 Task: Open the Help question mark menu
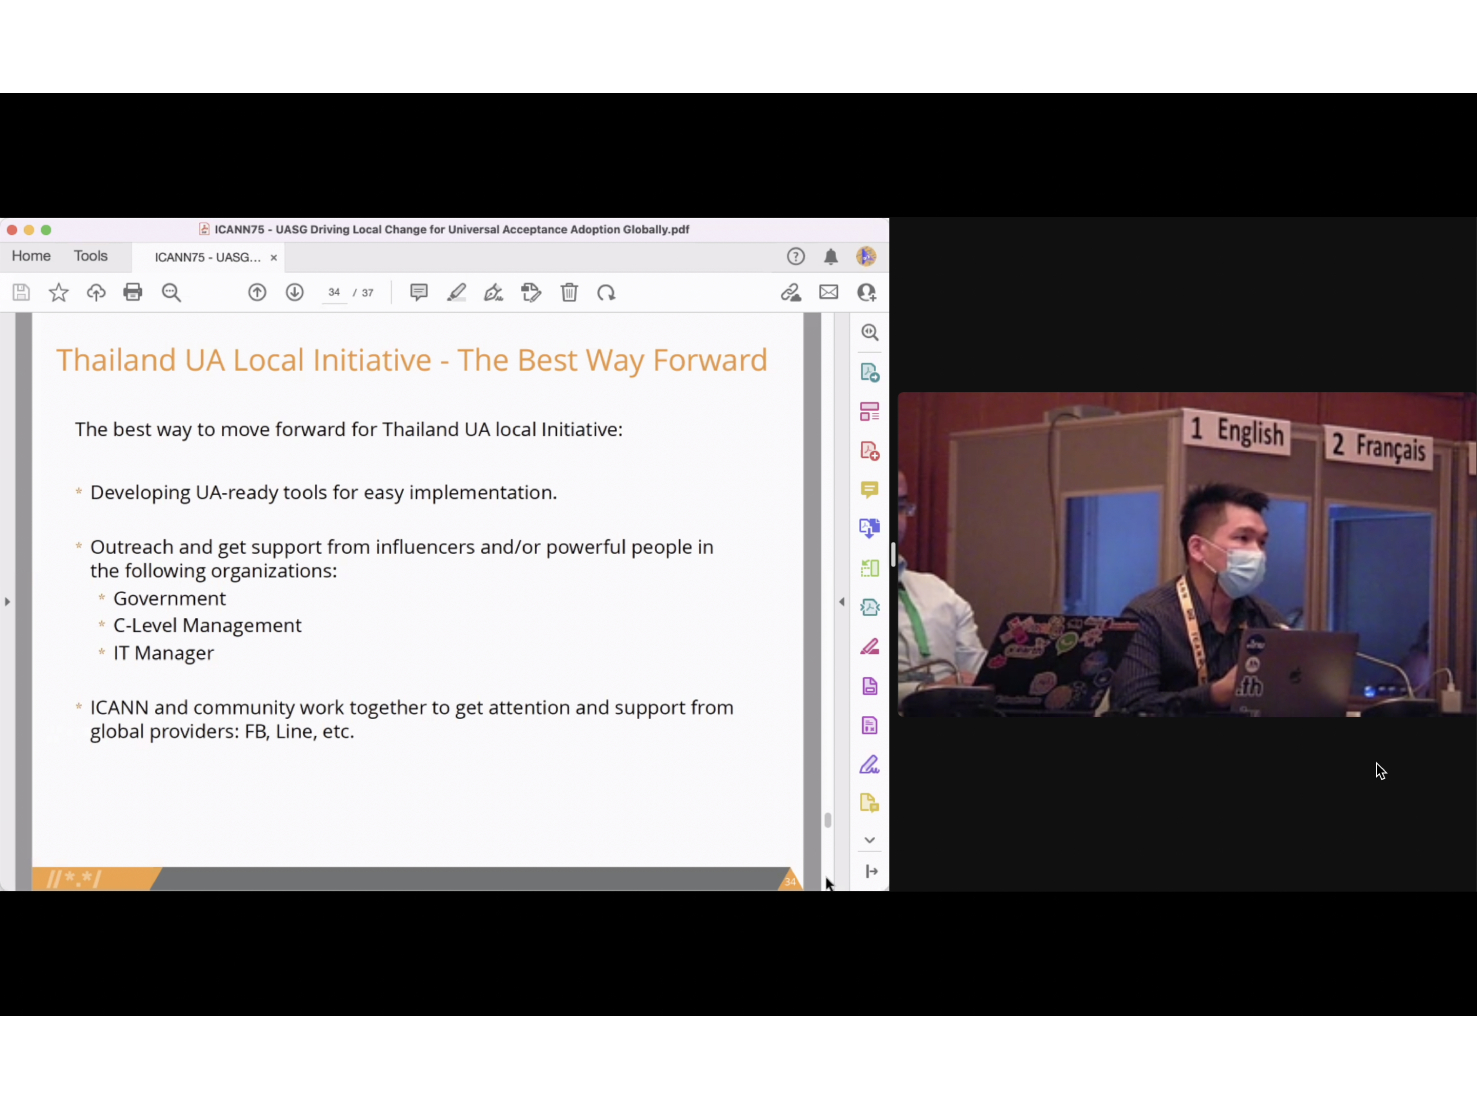click(x=796, y=256)
